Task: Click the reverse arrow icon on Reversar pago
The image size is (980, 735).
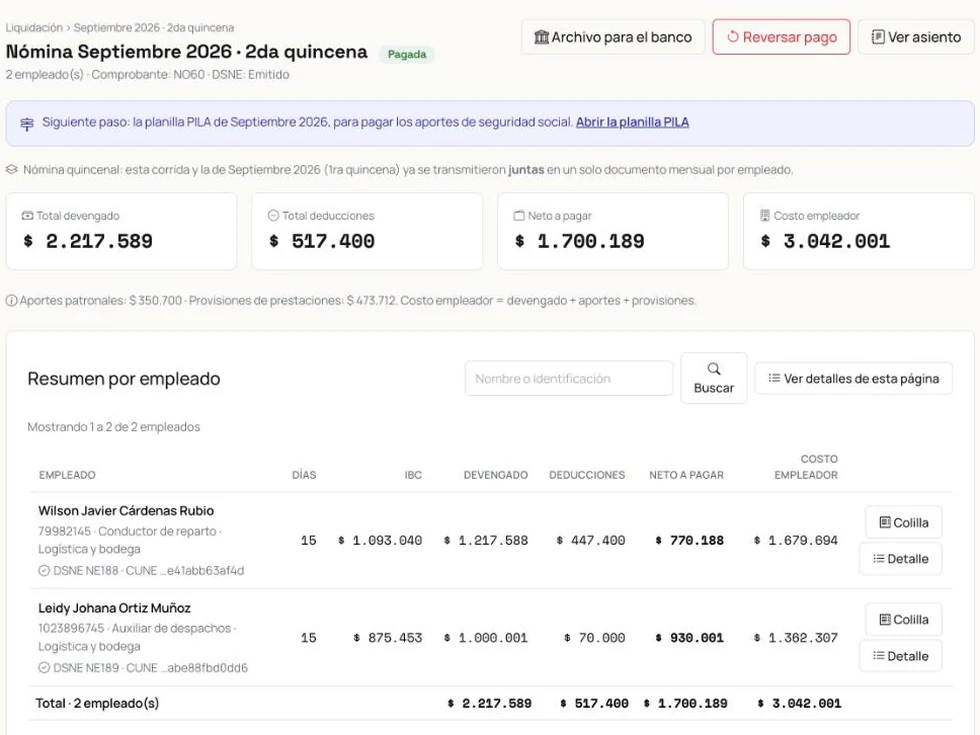Action: coord(732,37)
